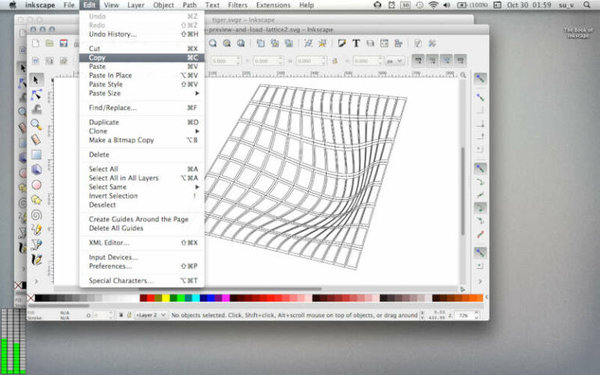Click the Duplicate objects toolbar icon

261,43
